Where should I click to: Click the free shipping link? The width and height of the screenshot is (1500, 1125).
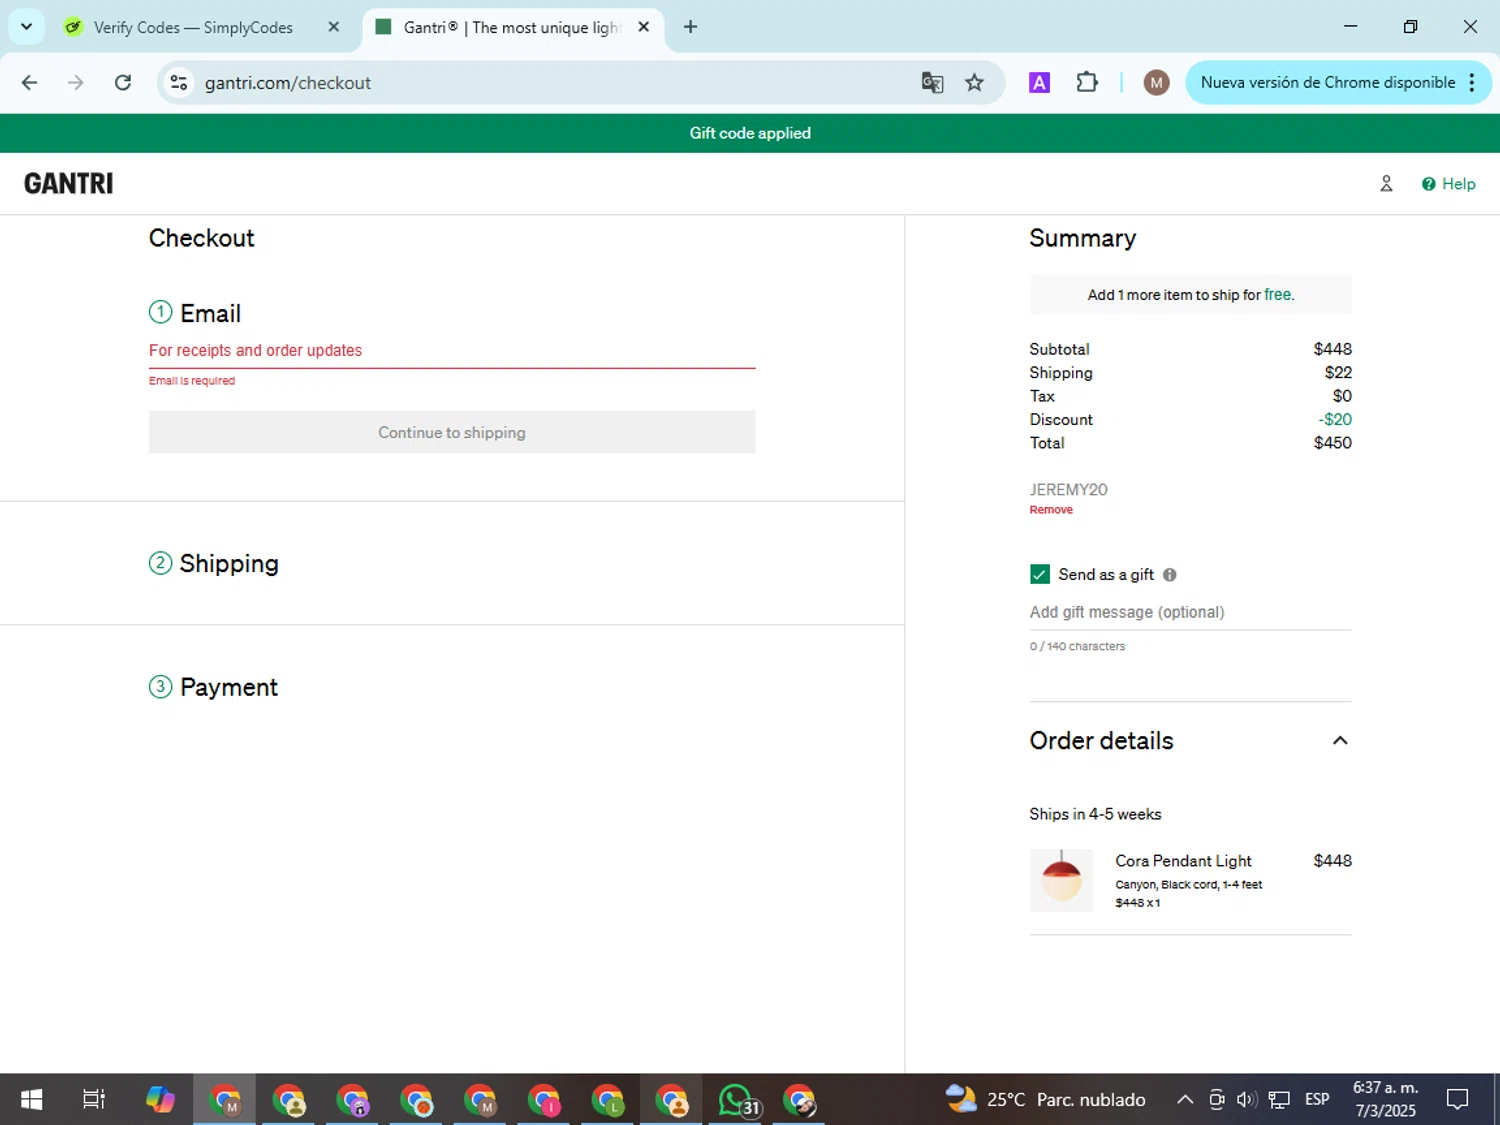pyautogui.click(x=1278, y=294)
